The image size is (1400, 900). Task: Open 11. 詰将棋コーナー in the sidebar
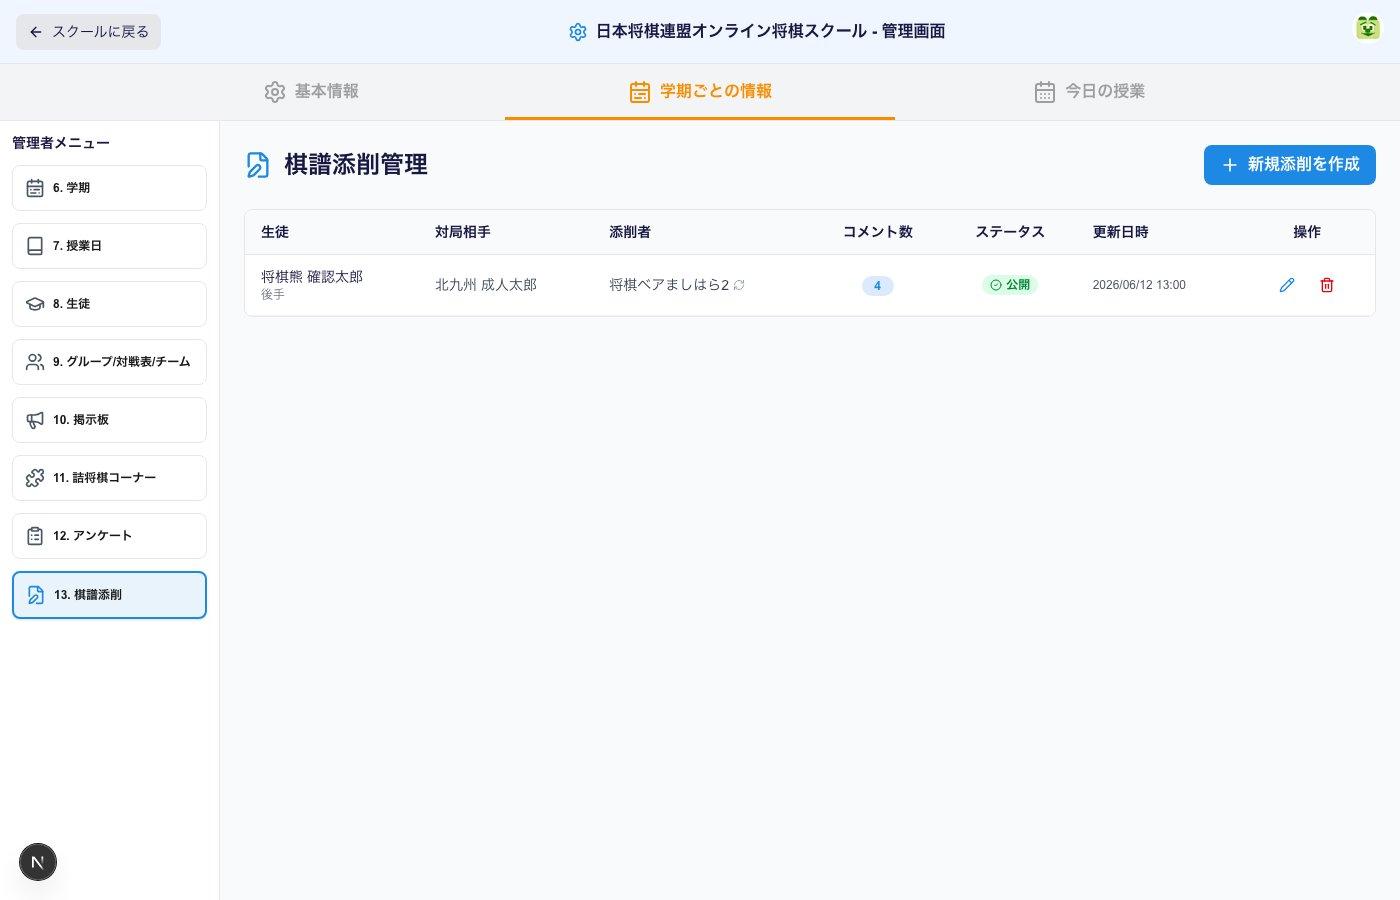point(109,478)
